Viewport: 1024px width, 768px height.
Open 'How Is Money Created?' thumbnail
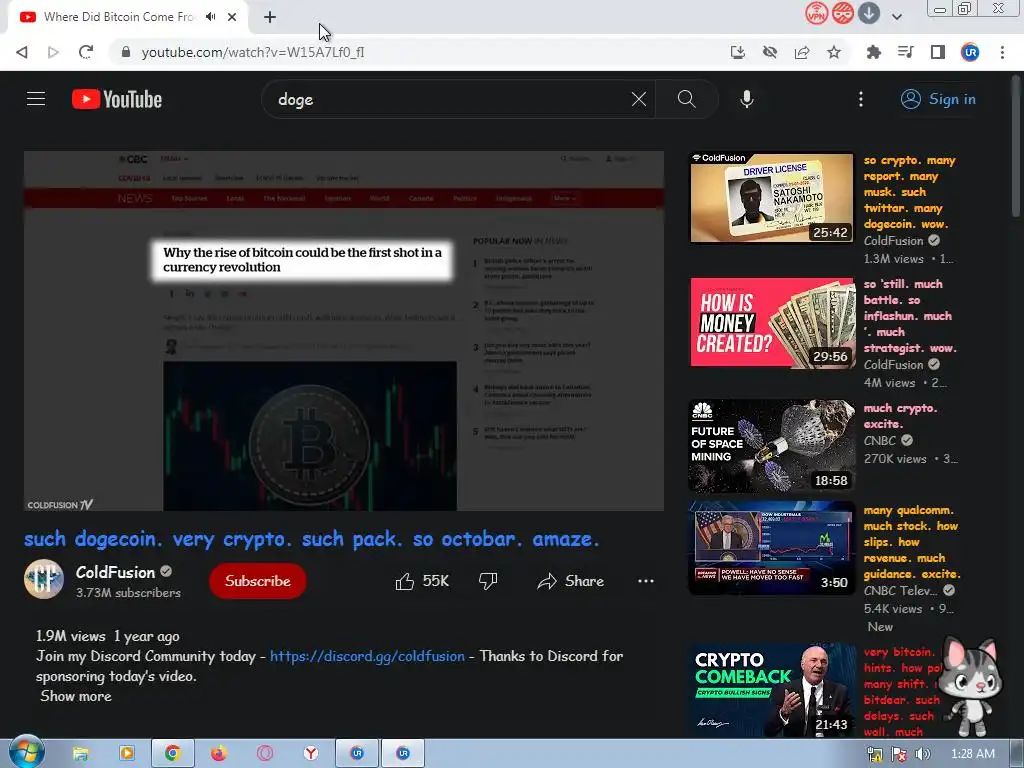(x=772, y=323)
